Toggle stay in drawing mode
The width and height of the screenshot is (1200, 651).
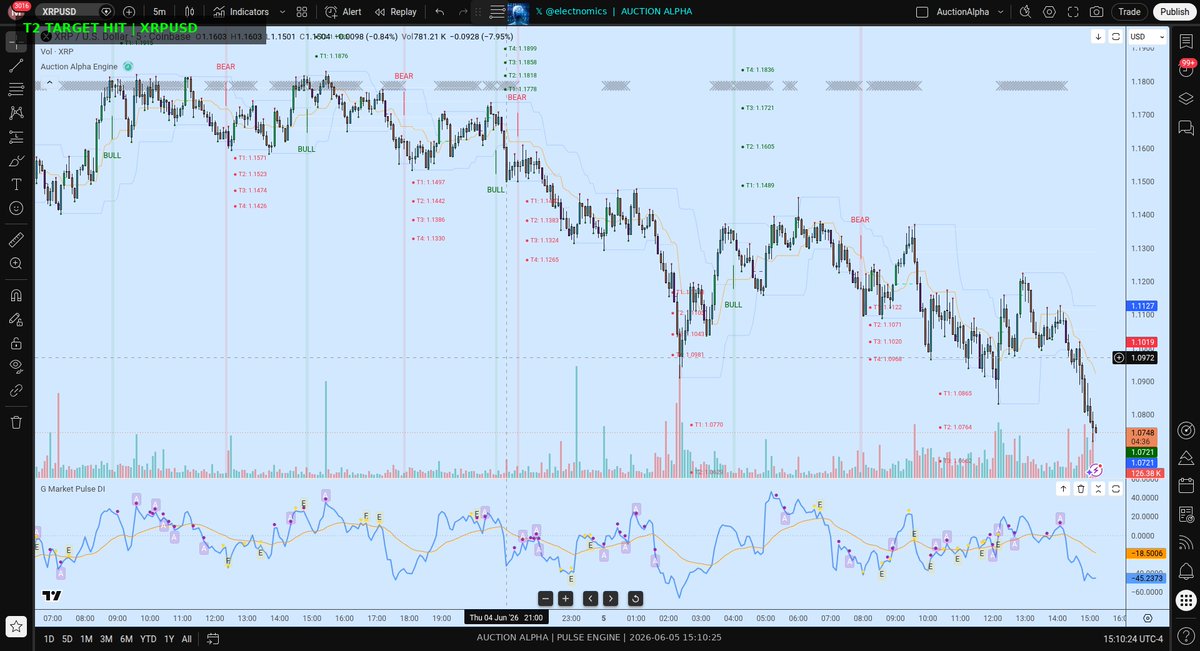16,320
